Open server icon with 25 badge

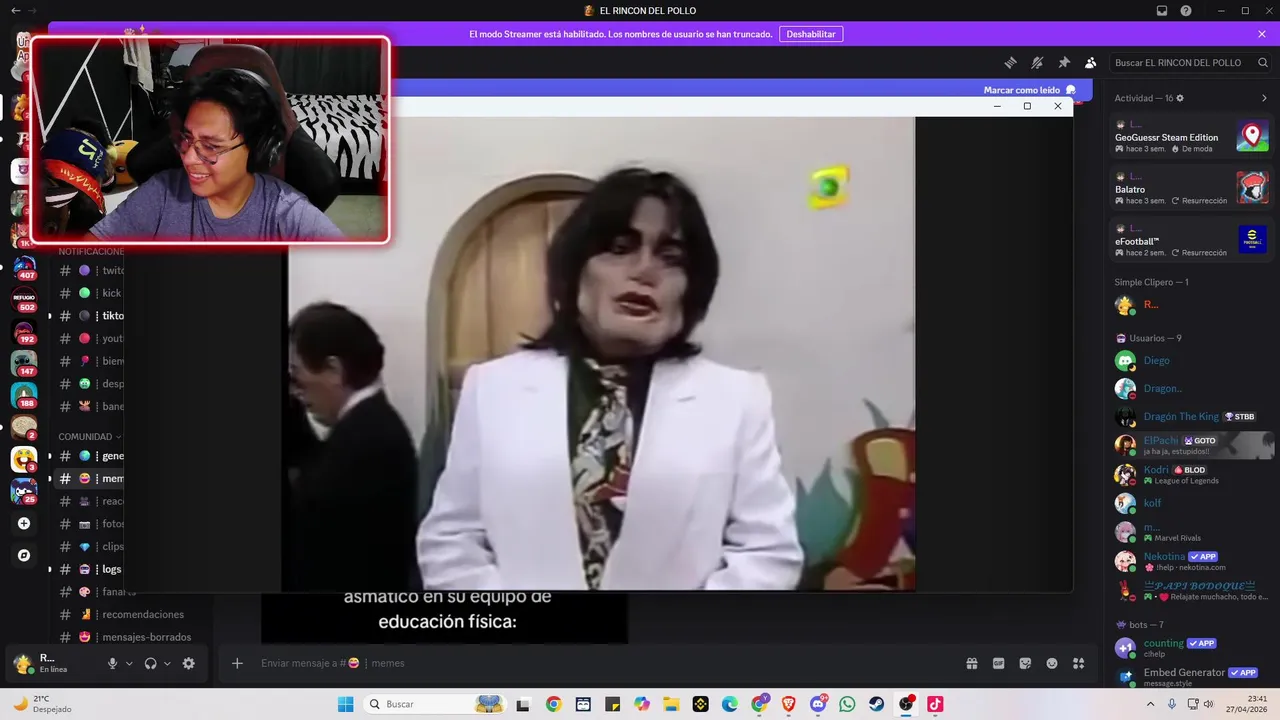pos(24,491)
